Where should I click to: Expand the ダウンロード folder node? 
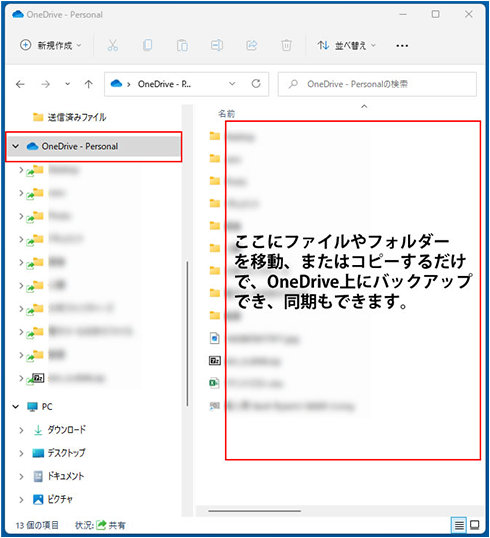(x=21, y=430)
